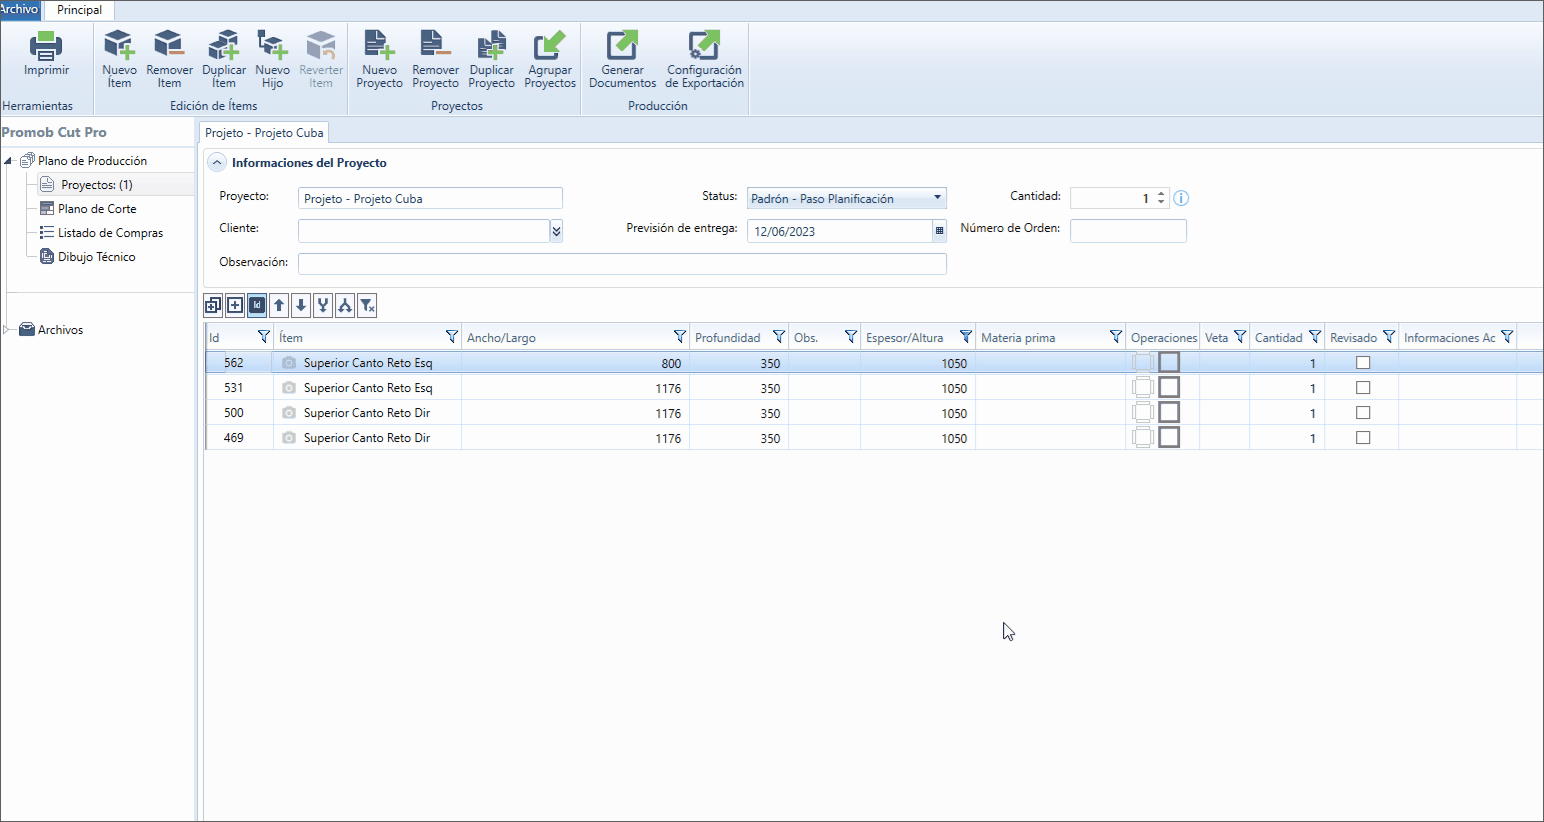The height and width of the screenshot is (822, 1544).
Task: Move item down with the arrow icon
Action: click(x=301, y=306)
